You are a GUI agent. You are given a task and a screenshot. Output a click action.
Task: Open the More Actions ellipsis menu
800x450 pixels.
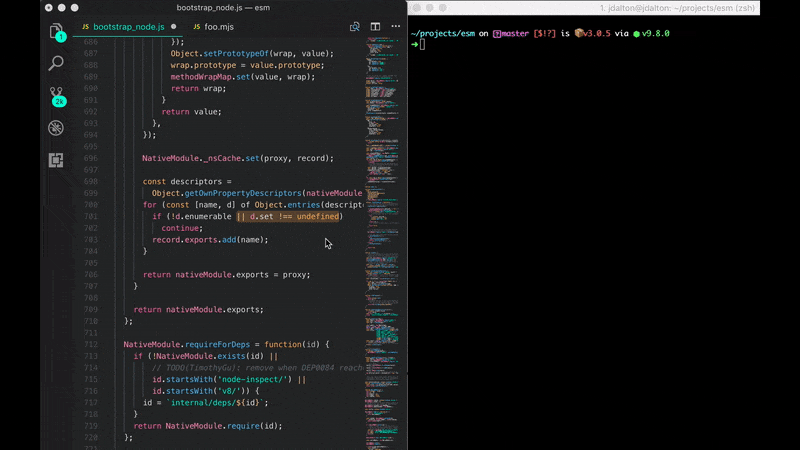pos(395,27)
